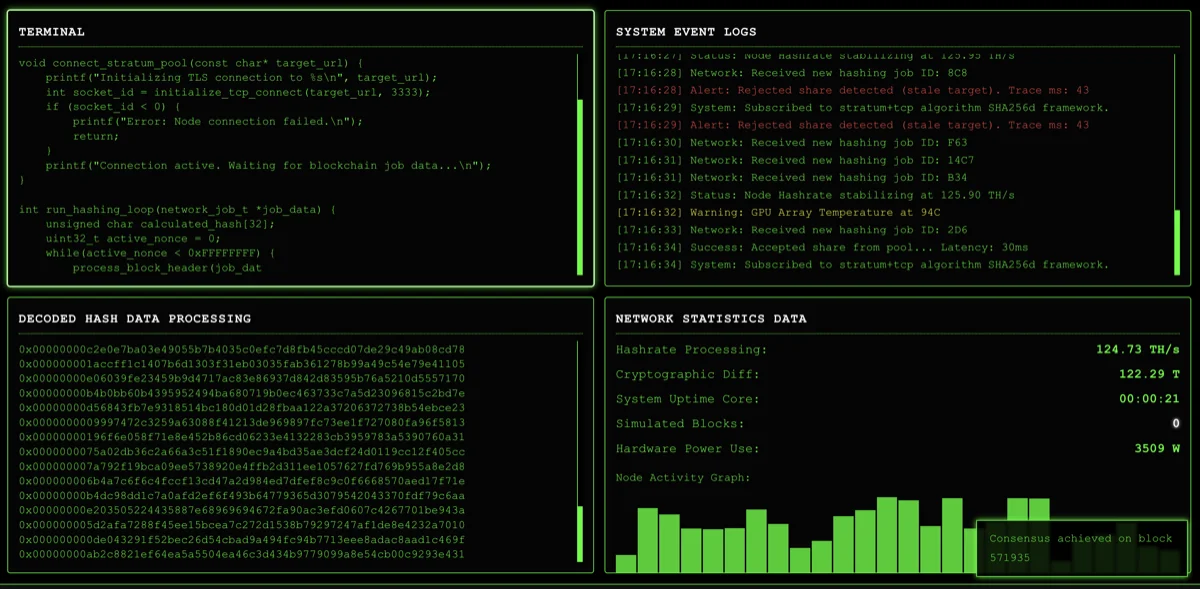Image resolution: width=1200 pixels, height=589 pixels.
Task: Click the 'Simulated Blocks:' label
Action: [681, 424]
